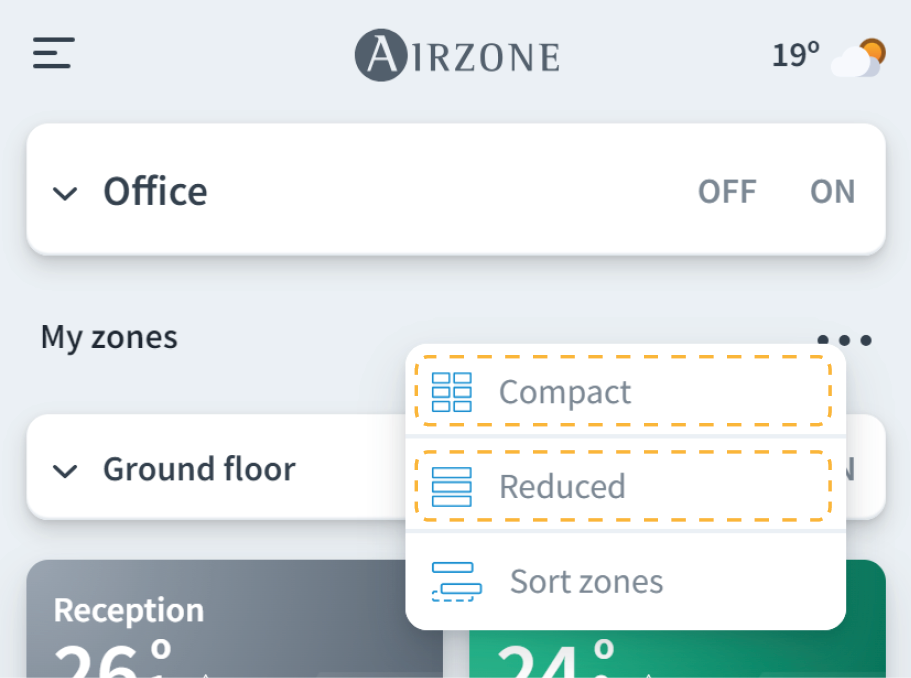The image size is (911, 678).
Task: Open the hamburger navigation menu
Action: [54, 53]
